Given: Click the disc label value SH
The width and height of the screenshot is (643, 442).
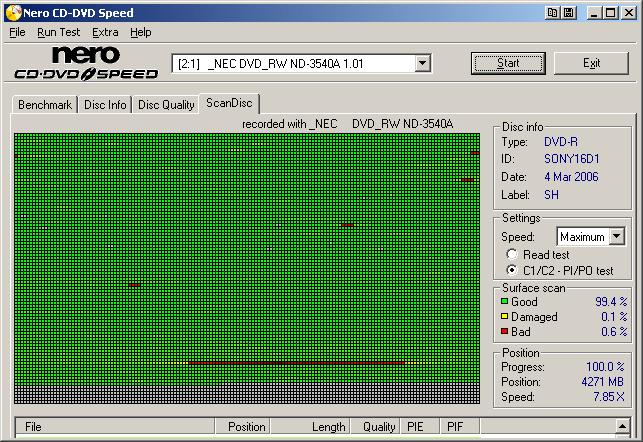Looking at the screenshot, I should [551, 194].
